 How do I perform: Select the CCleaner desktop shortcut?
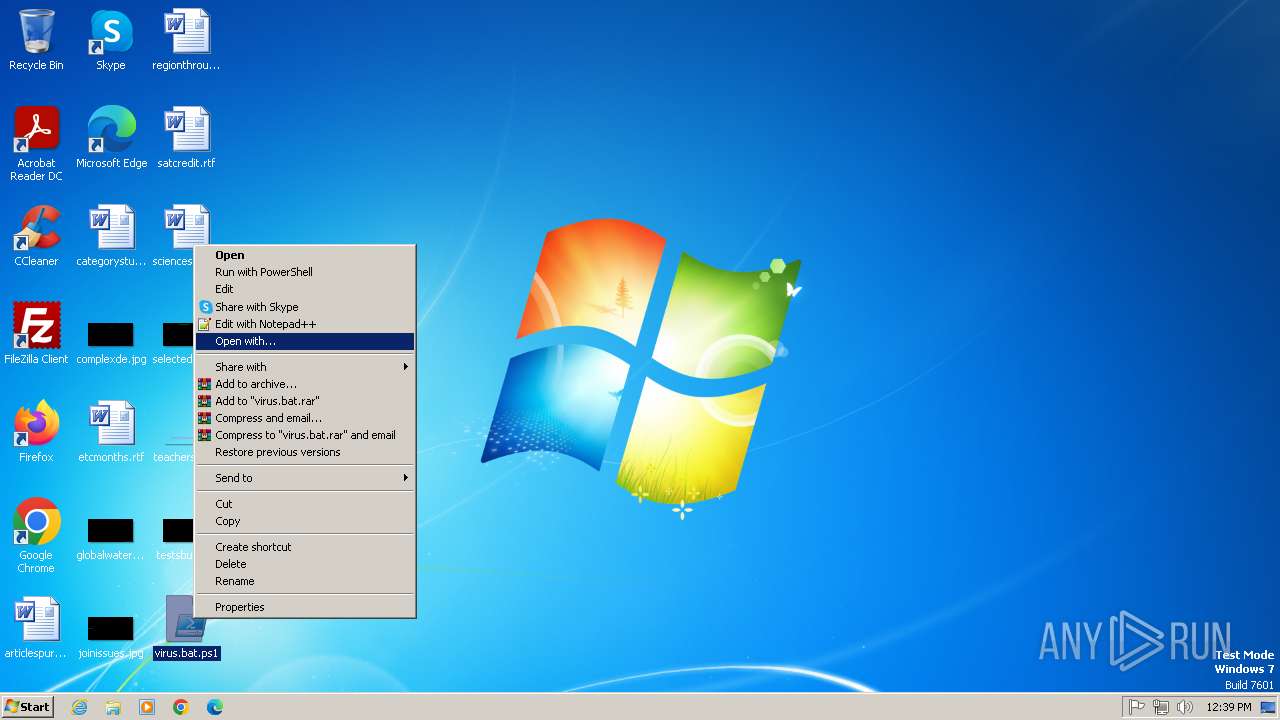tap(36, 236)
